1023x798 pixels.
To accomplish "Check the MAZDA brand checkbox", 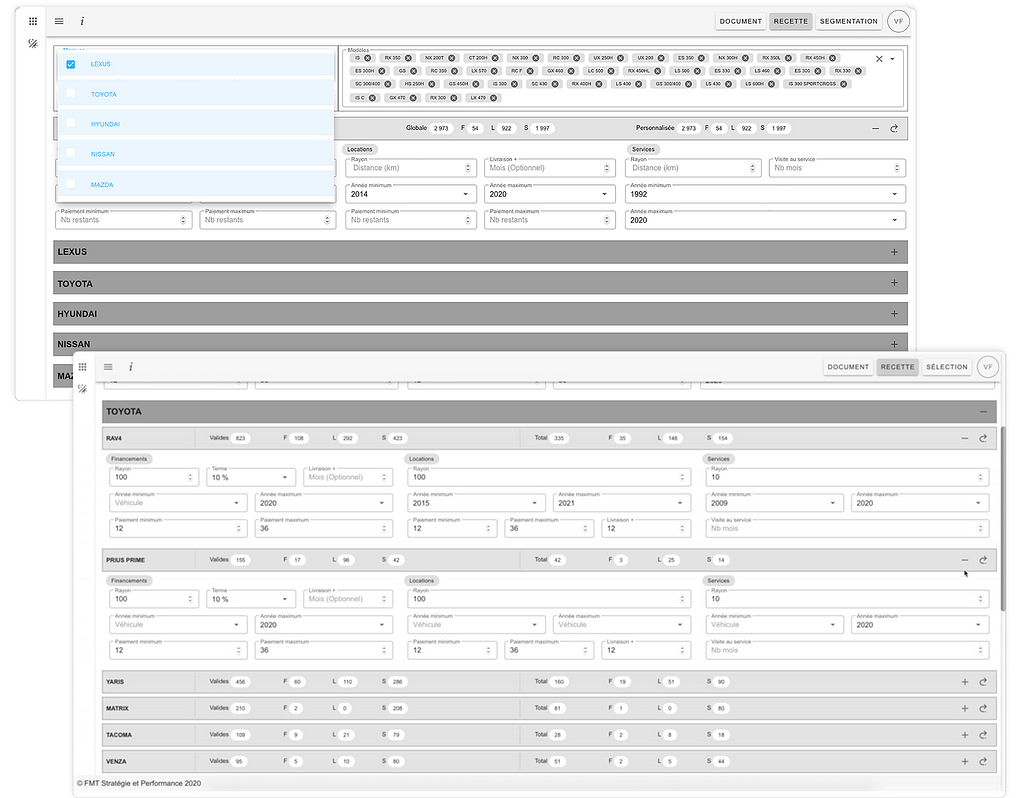I will tap(70, 184).
